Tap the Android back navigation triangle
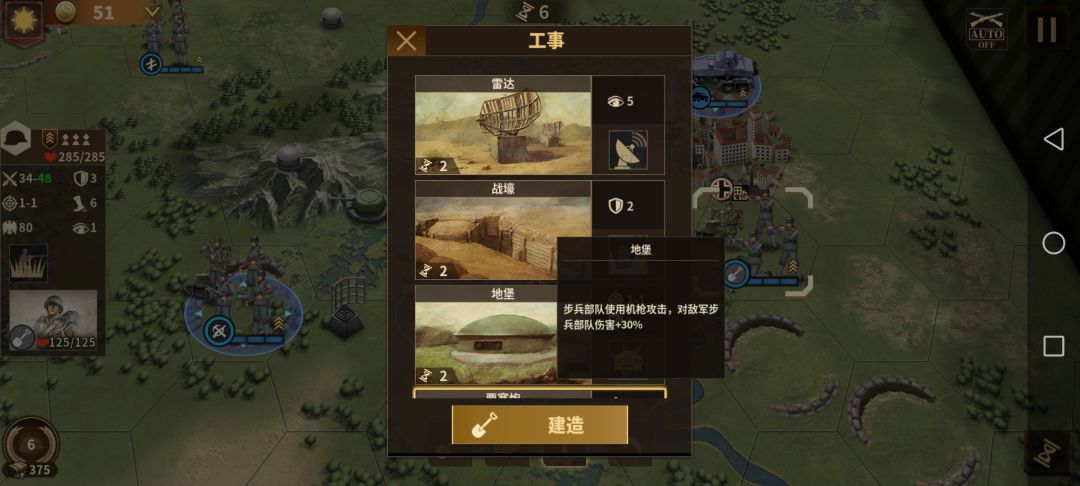 [x=1053, y=139]
